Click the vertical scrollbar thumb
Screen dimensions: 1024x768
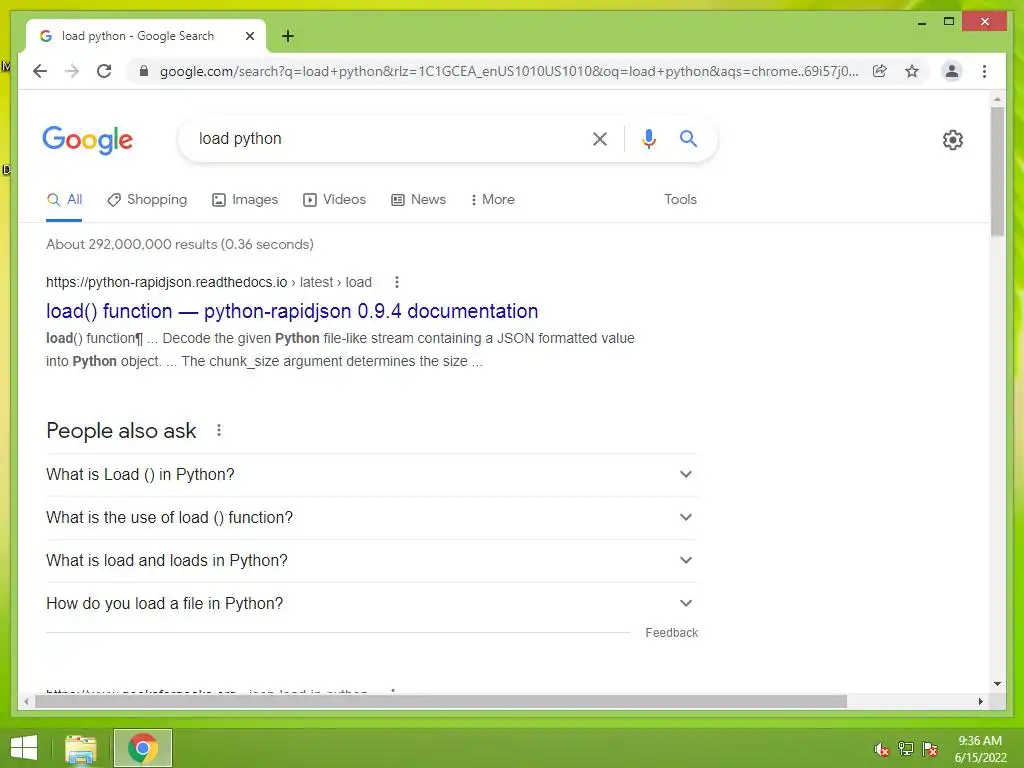(997, 172)
